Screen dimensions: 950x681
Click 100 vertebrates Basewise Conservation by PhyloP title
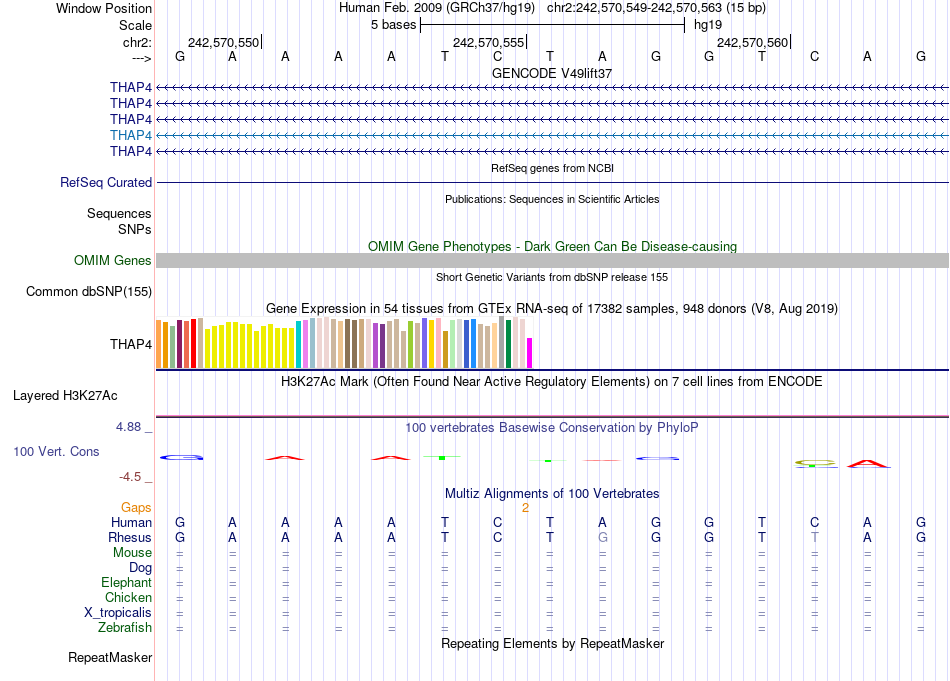pyautogui.click(x=552, y=428)
